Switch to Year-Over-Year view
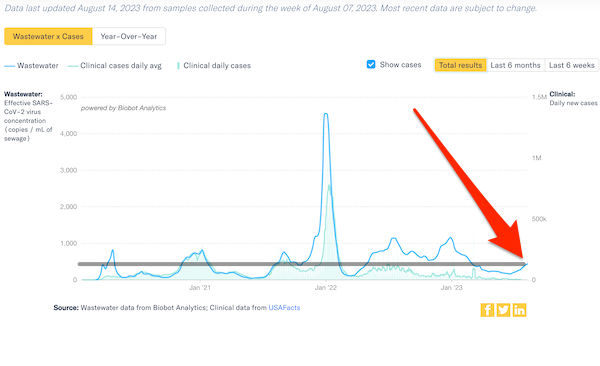This screenshot has height=366, width=600. pos(129,36)
